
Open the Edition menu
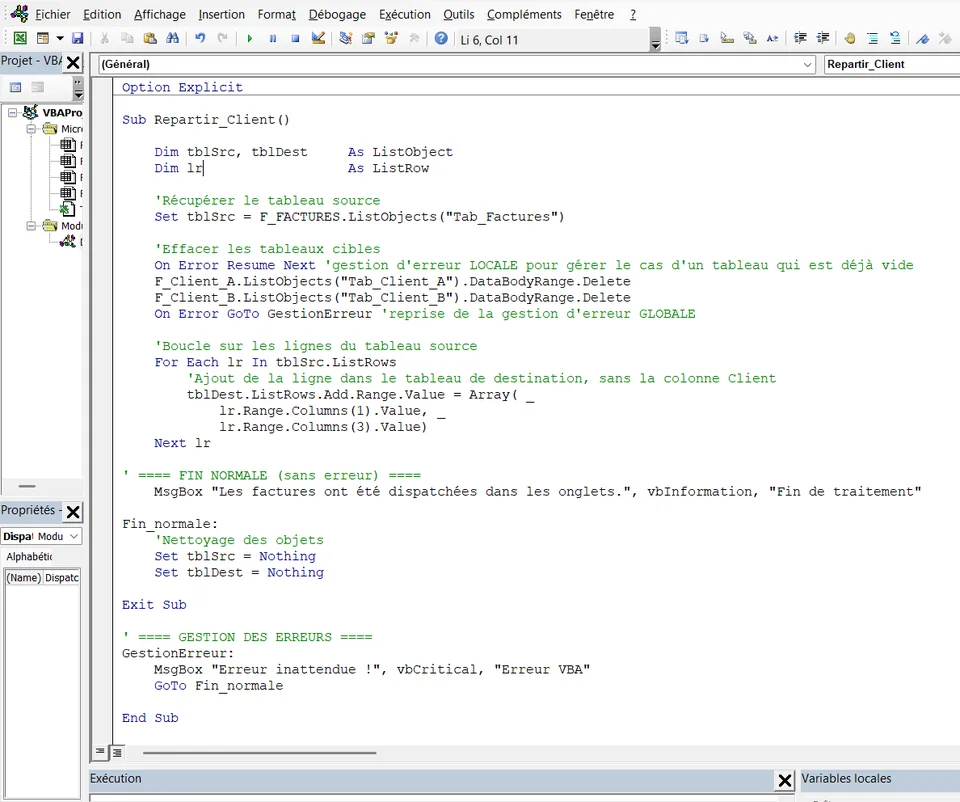click(102, 14)
